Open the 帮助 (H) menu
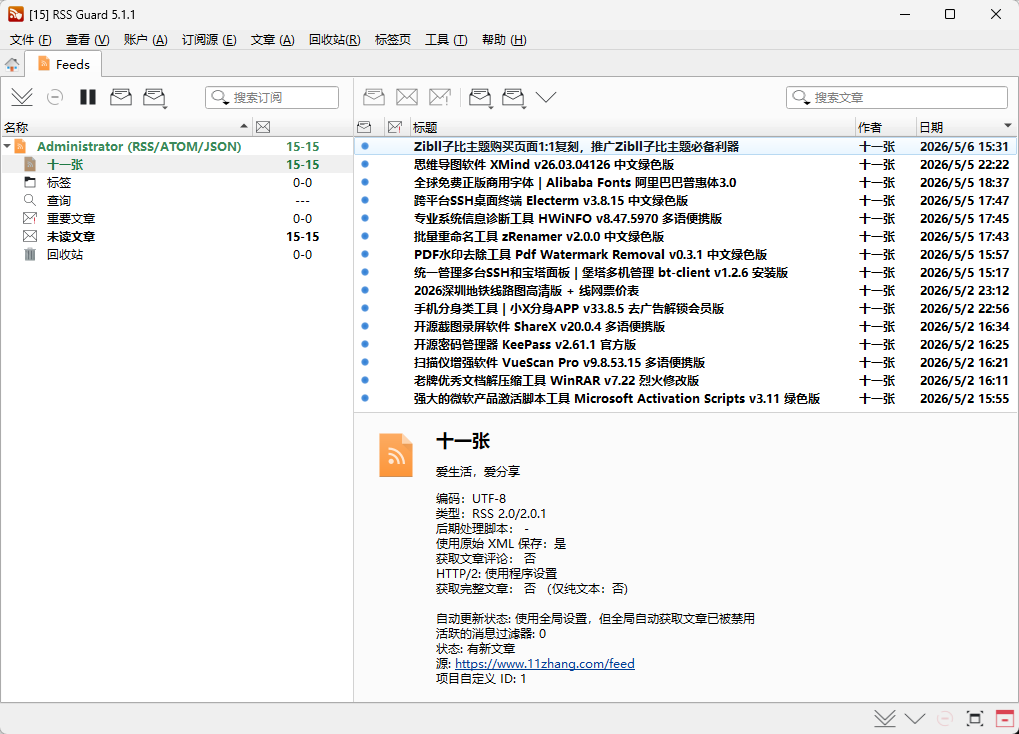 [504, 40]
